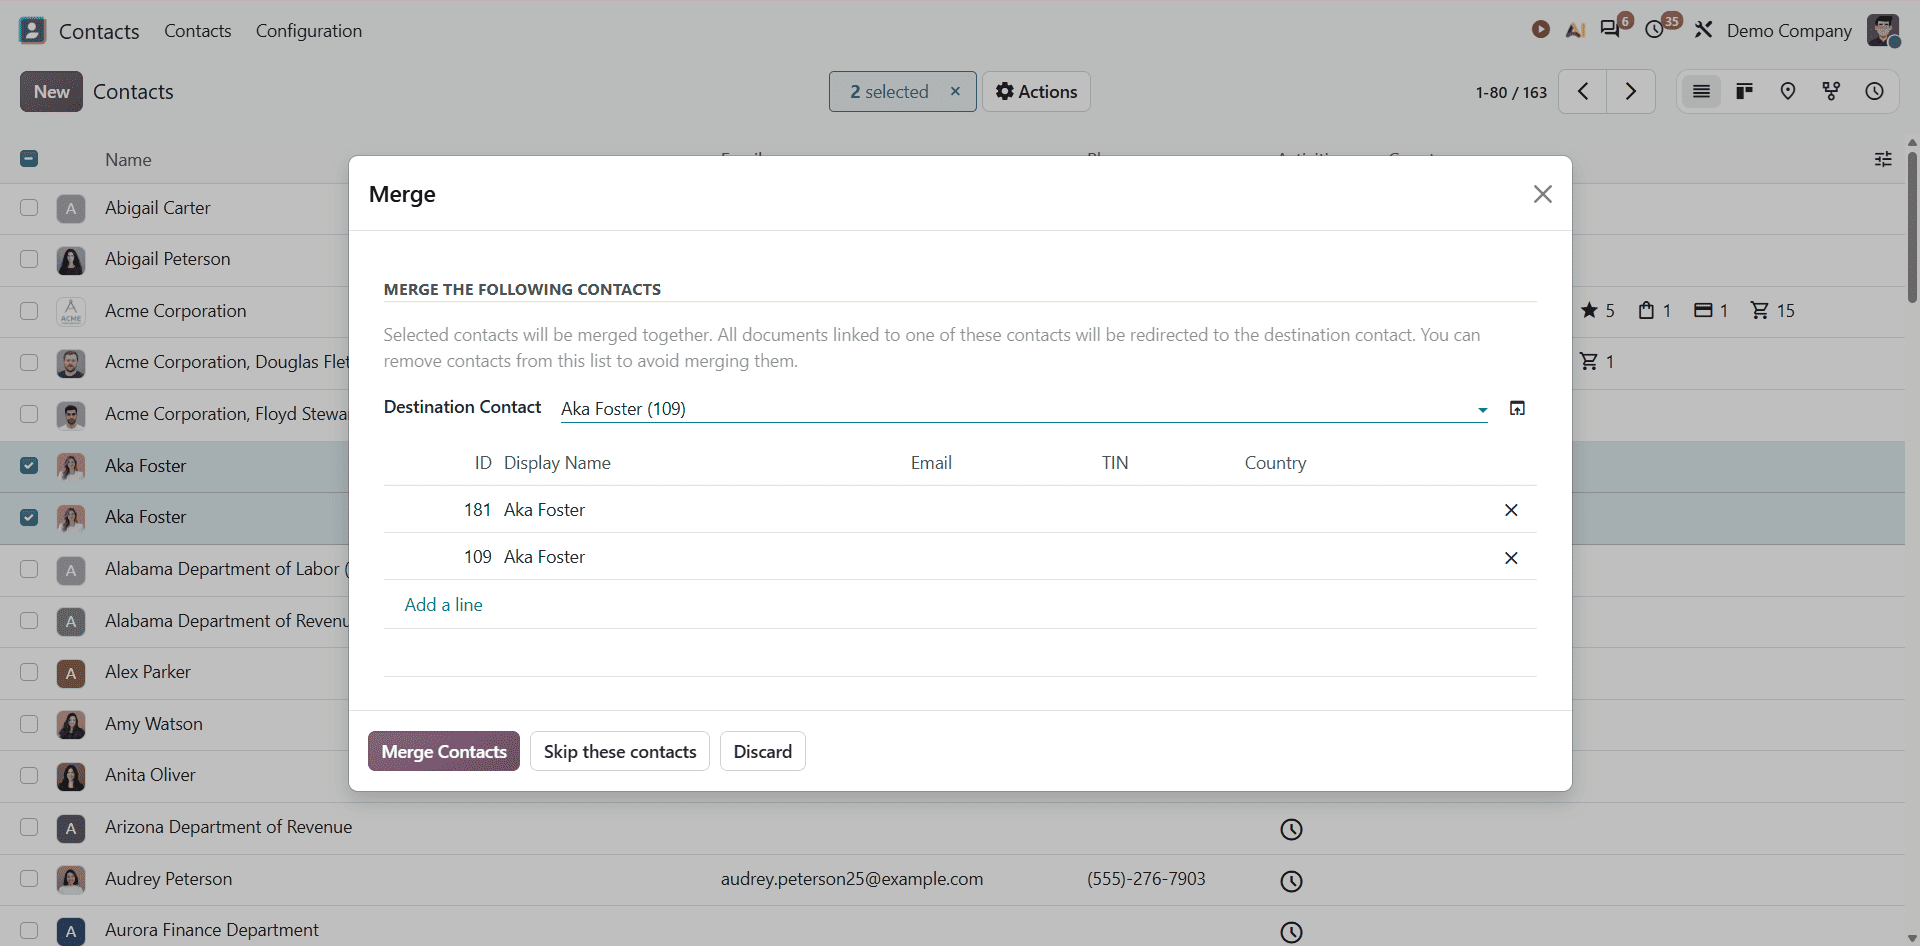Click the cart 15 stat on Acme Corporation row

pyautogui.click(x=1773, y=311)
